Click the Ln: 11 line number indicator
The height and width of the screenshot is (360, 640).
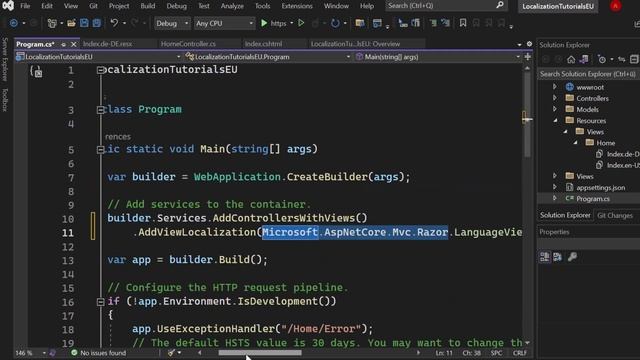click(444, 353)
